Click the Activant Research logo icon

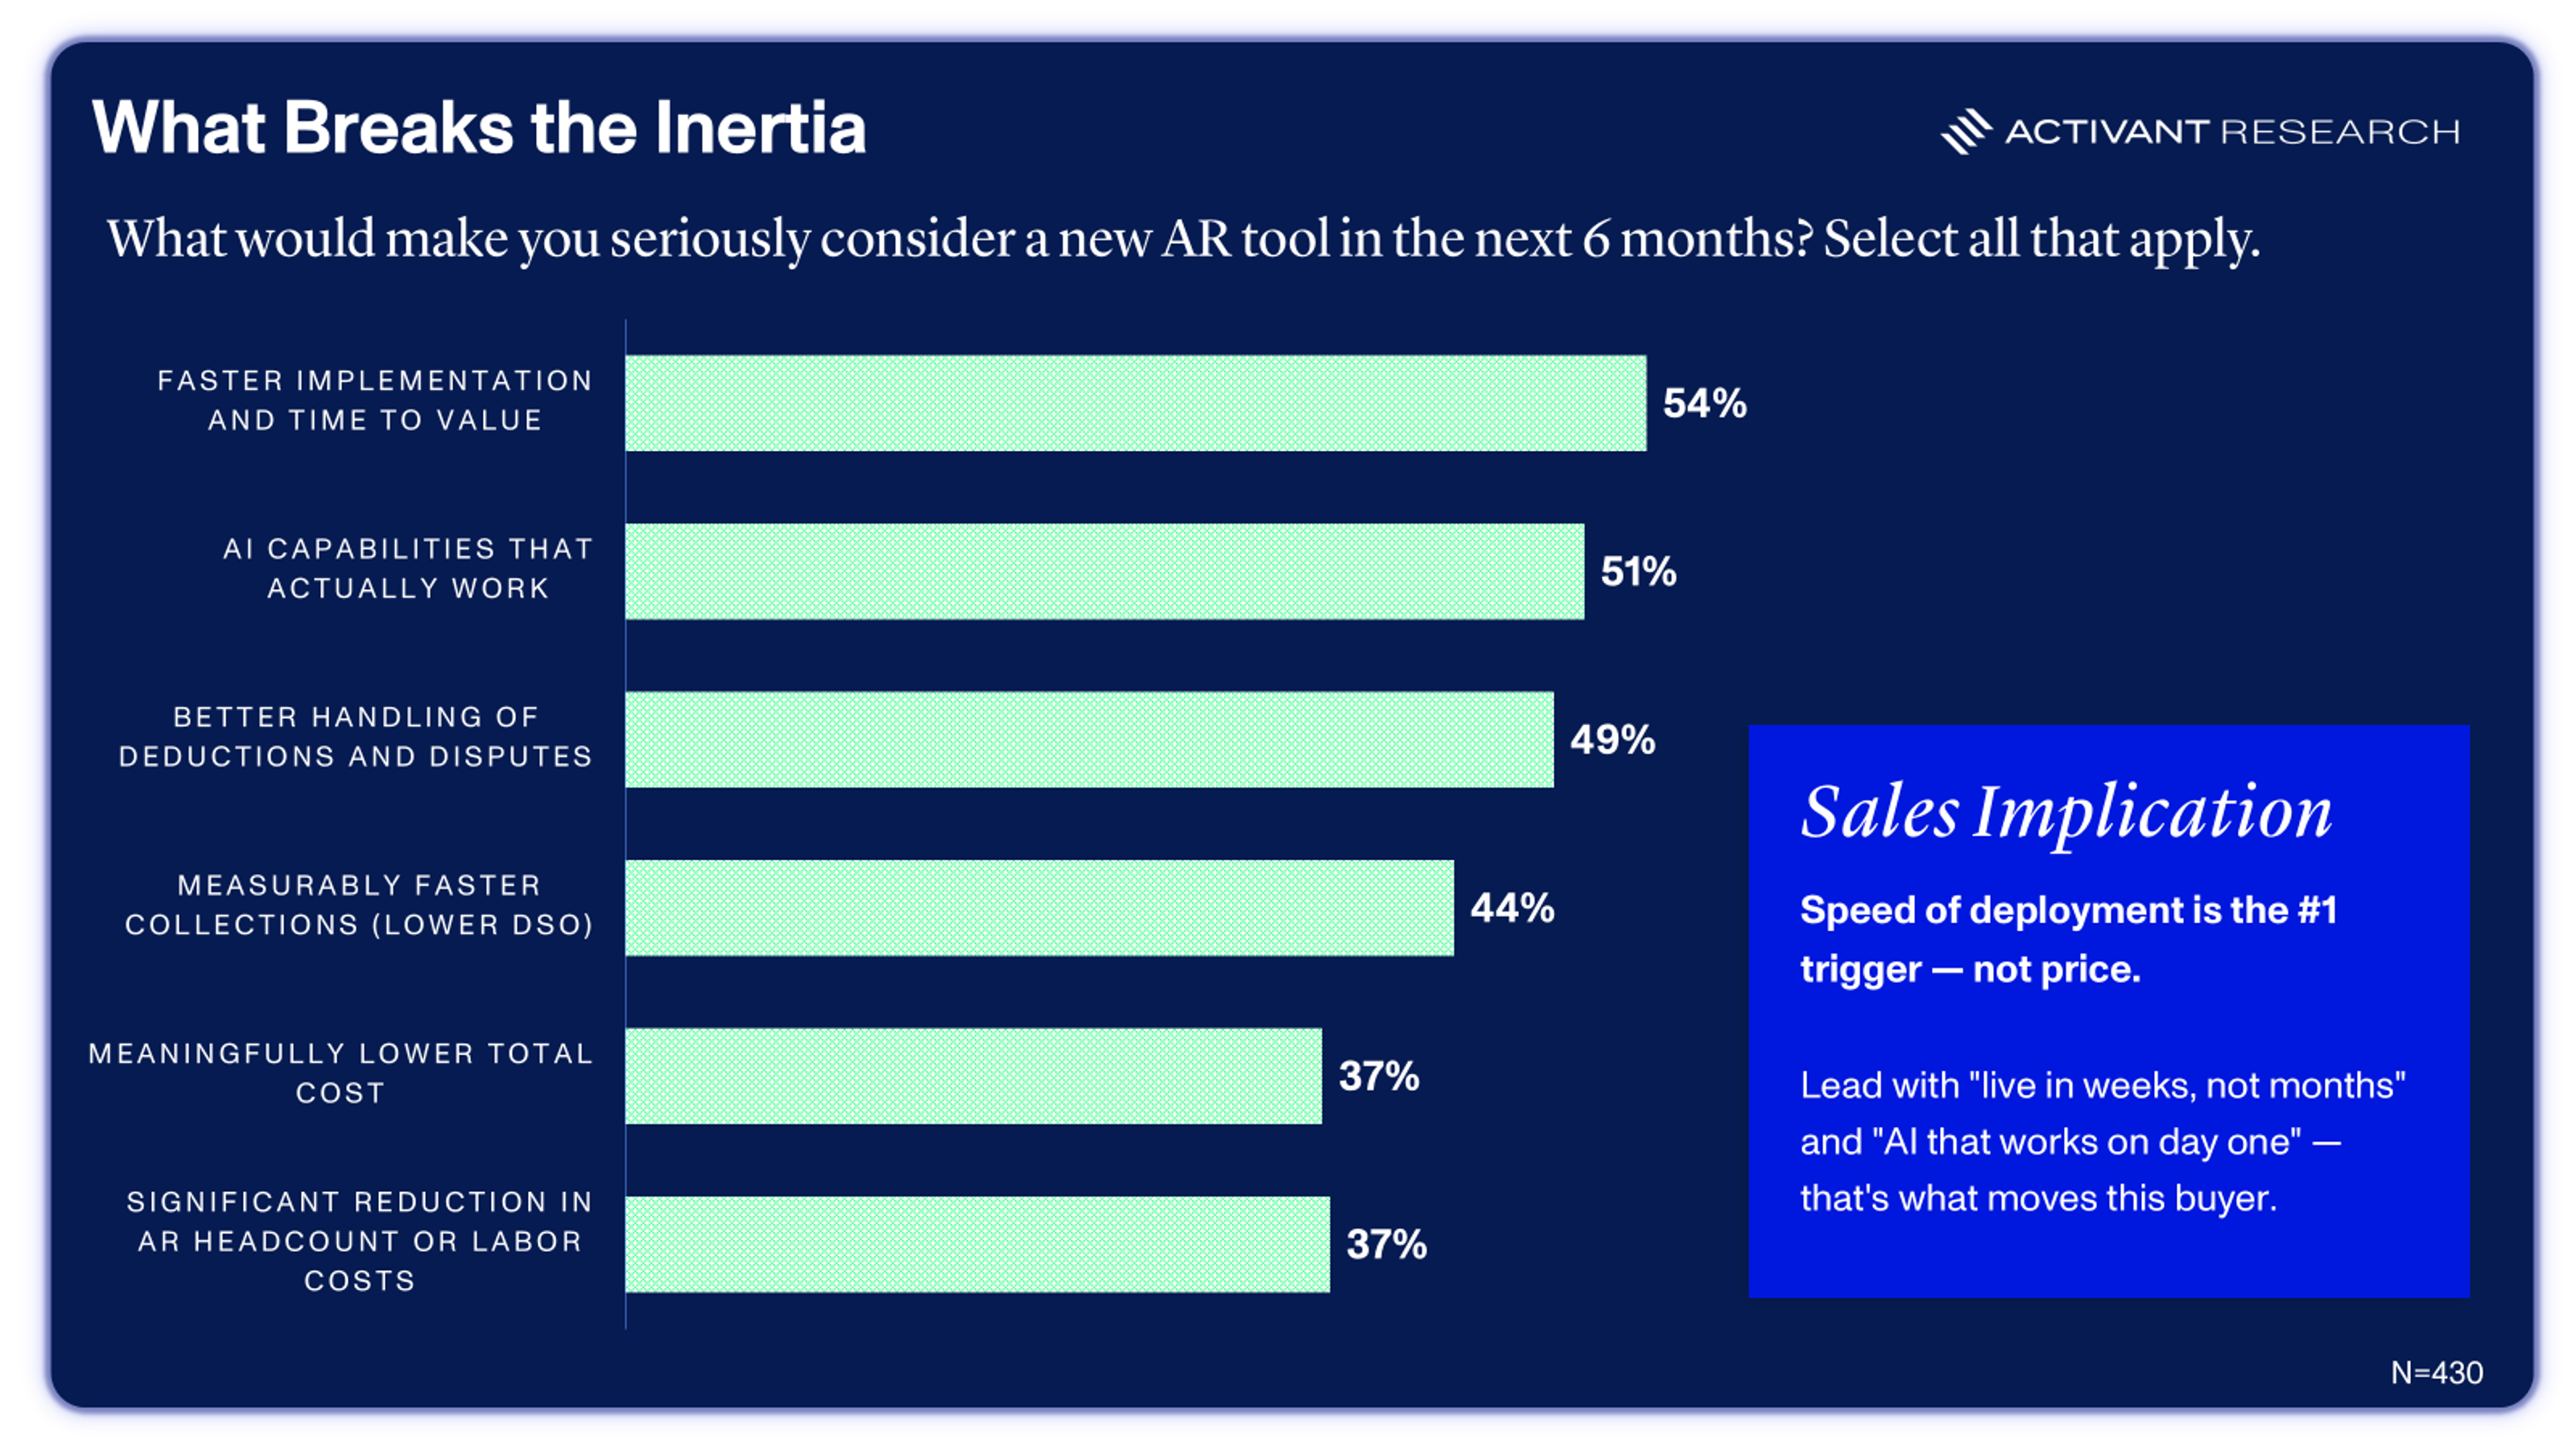coord(1966,131)
